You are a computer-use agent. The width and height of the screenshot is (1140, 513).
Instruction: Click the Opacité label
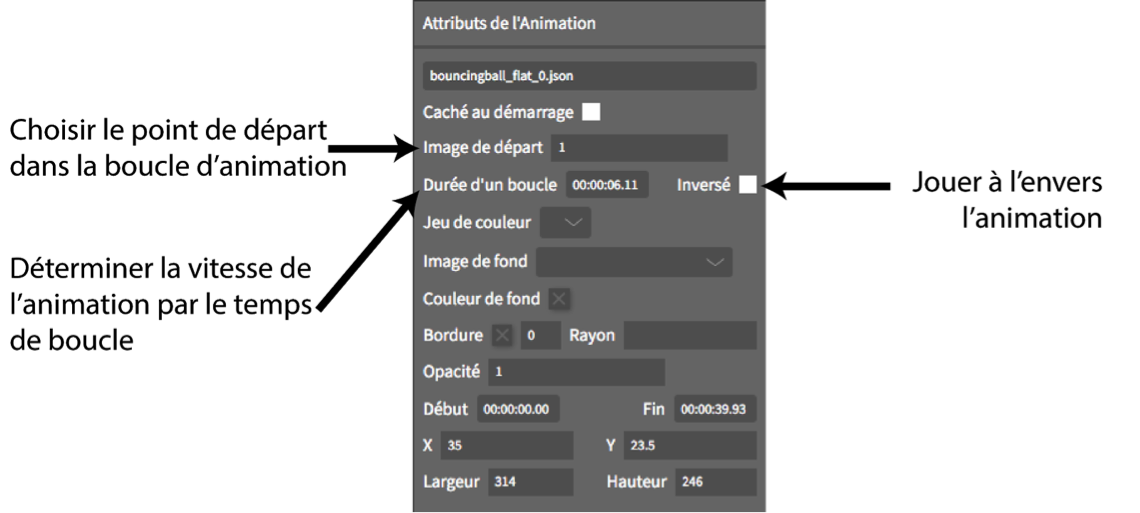(451, 371)
